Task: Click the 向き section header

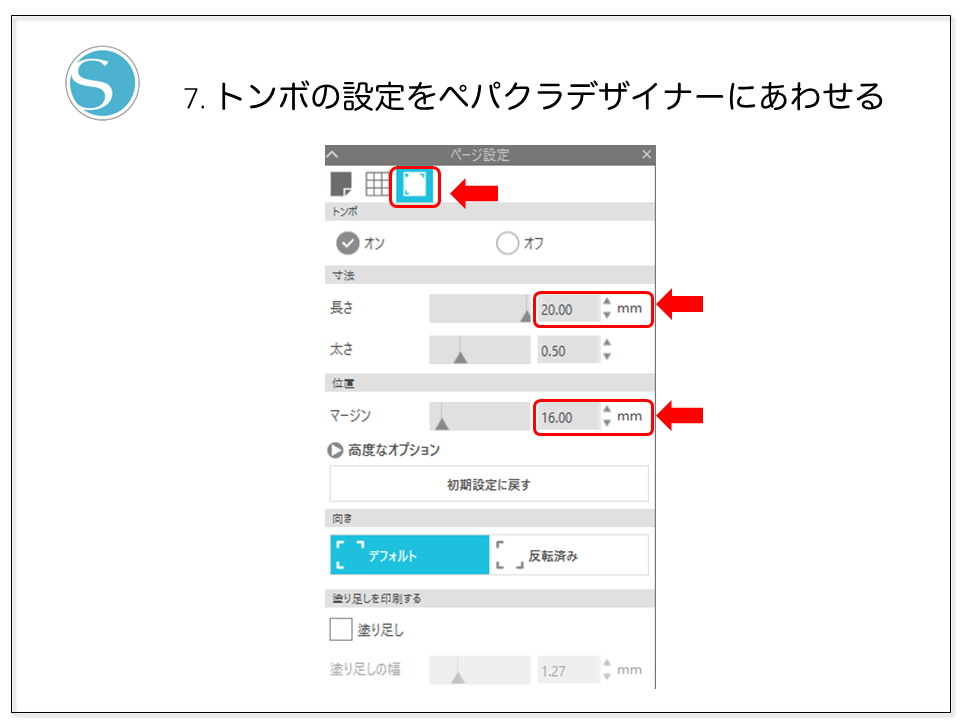Action: 490,519
